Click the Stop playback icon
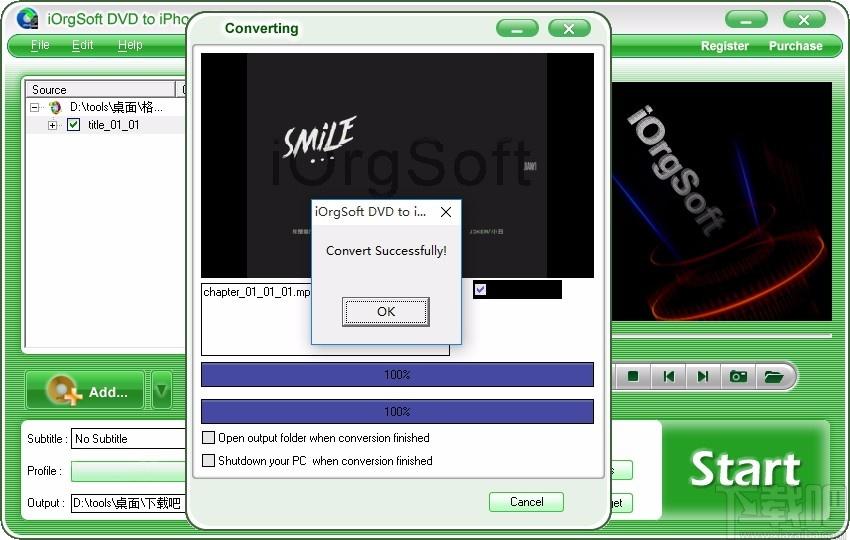 tap(633, 376)
